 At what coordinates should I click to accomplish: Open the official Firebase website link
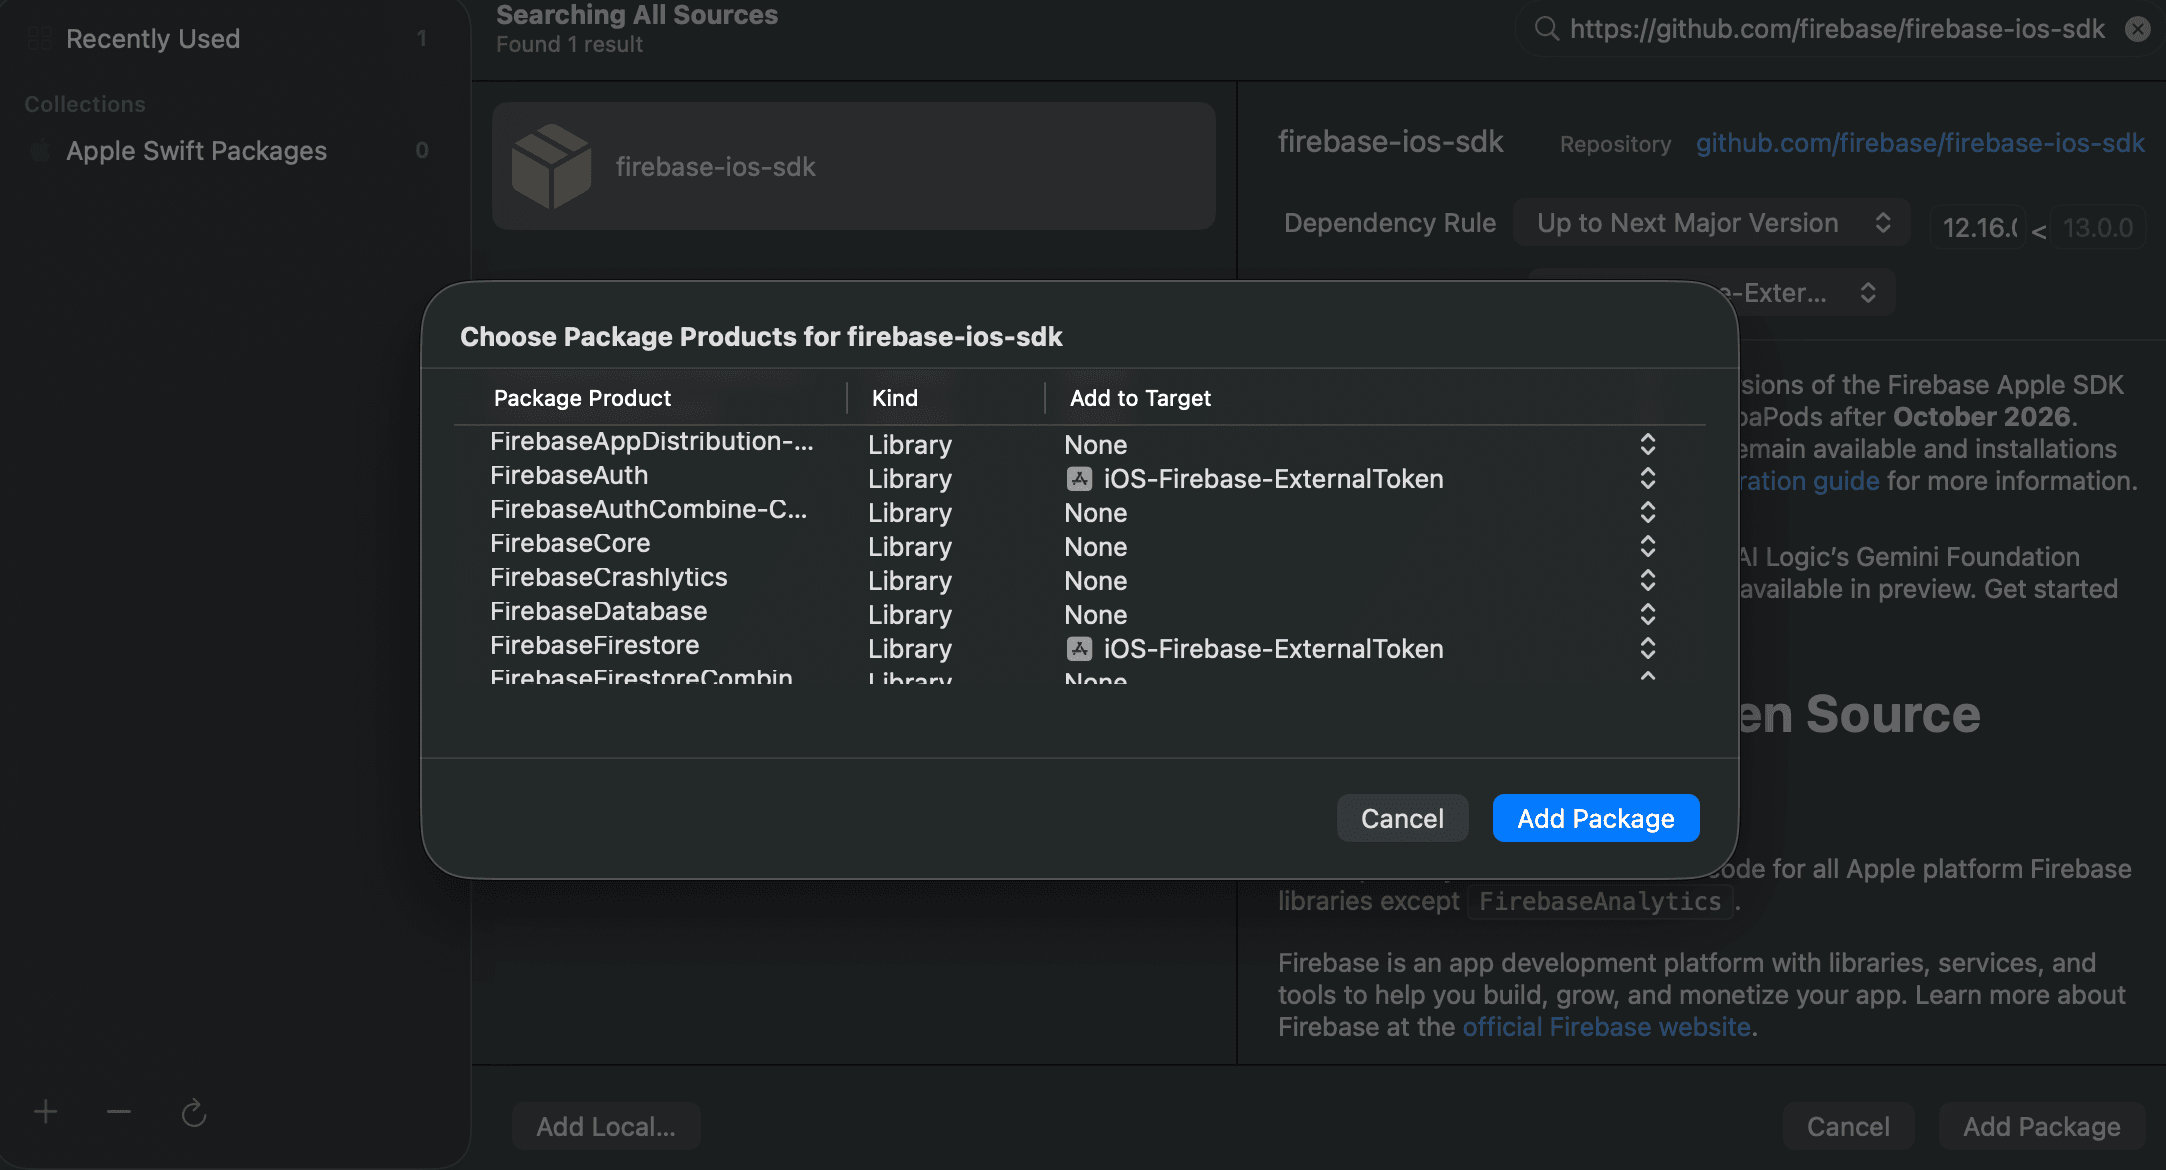1606,1027
